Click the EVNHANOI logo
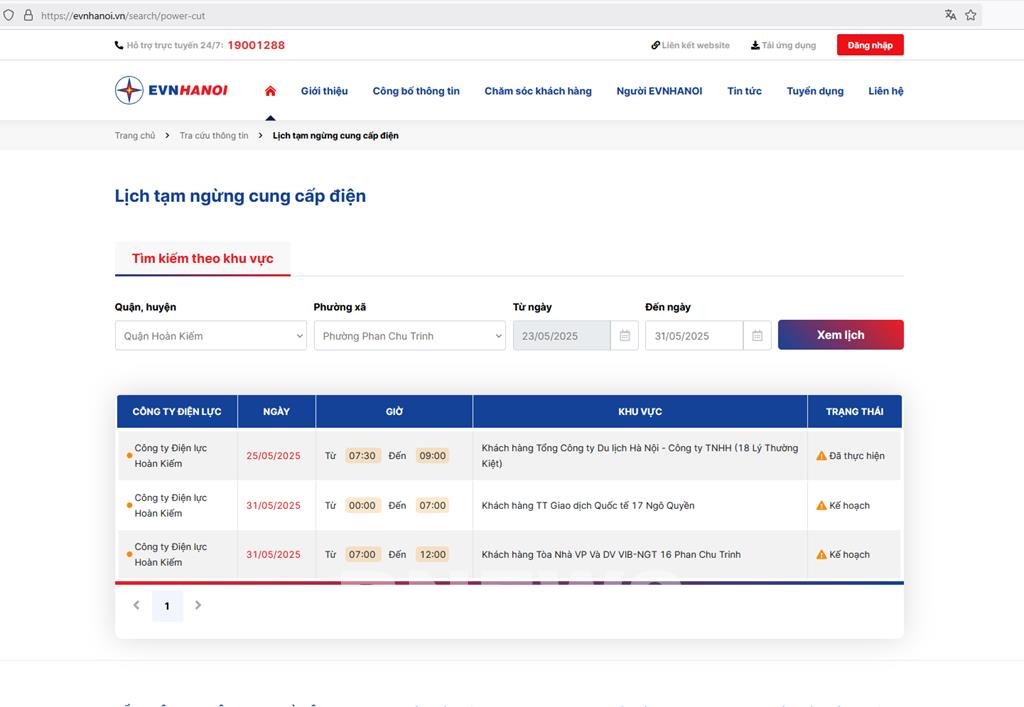Screen dimensions: 1024x707 (171, 90)
